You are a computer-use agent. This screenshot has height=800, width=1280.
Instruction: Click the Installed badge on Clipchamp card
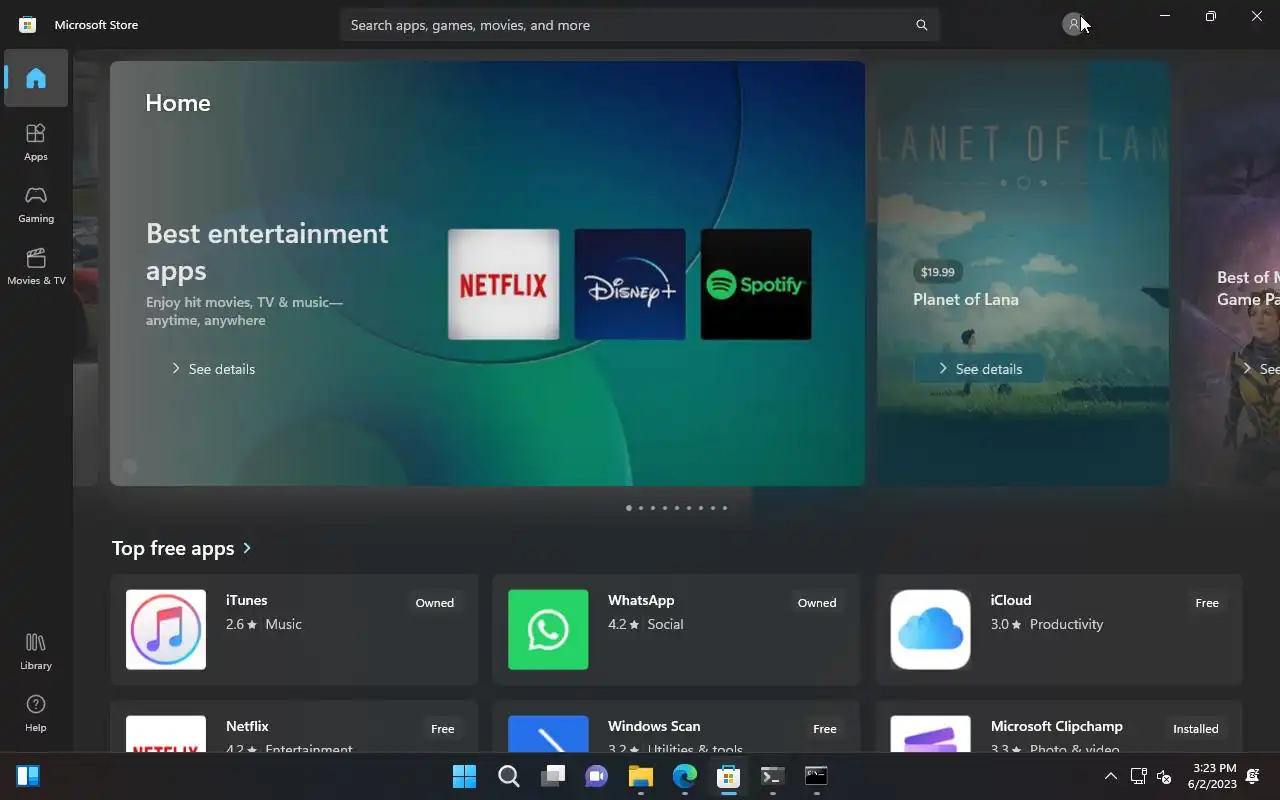[1196, 729]
